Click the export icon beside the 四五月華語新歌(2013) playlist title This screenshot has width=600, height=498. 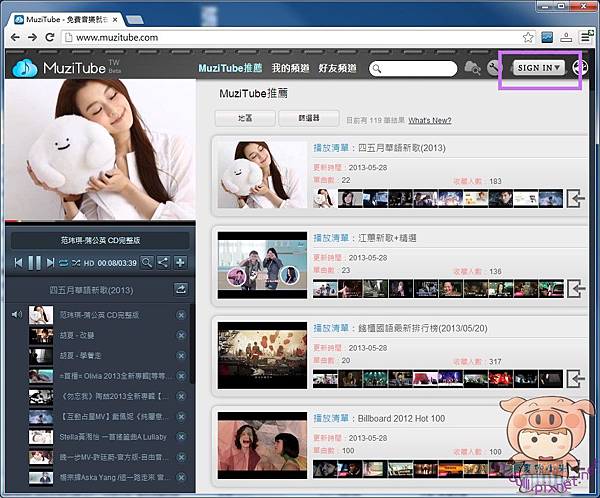pos(181,289)
